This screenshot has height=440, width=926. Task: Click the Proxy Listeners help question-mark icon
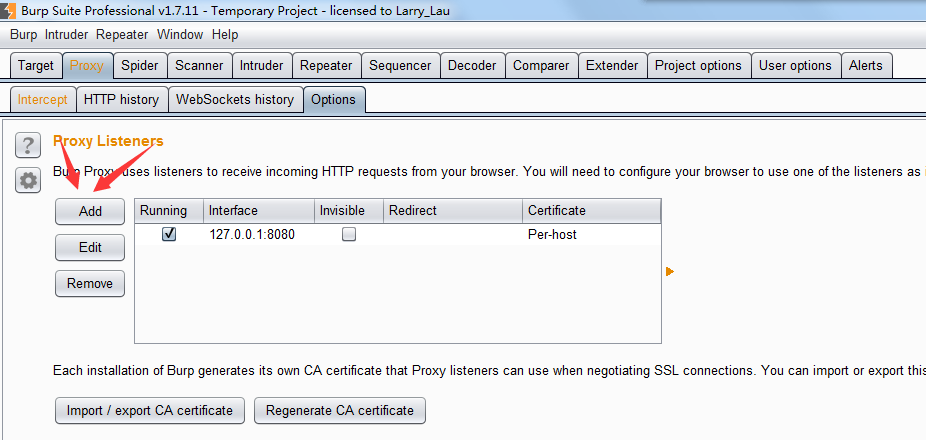point(28,145)
